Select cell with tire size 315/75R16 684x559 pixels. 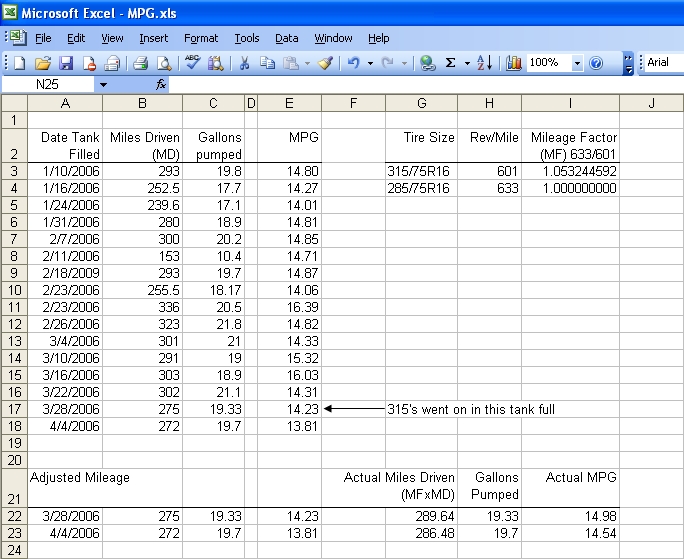coord(421,171)
